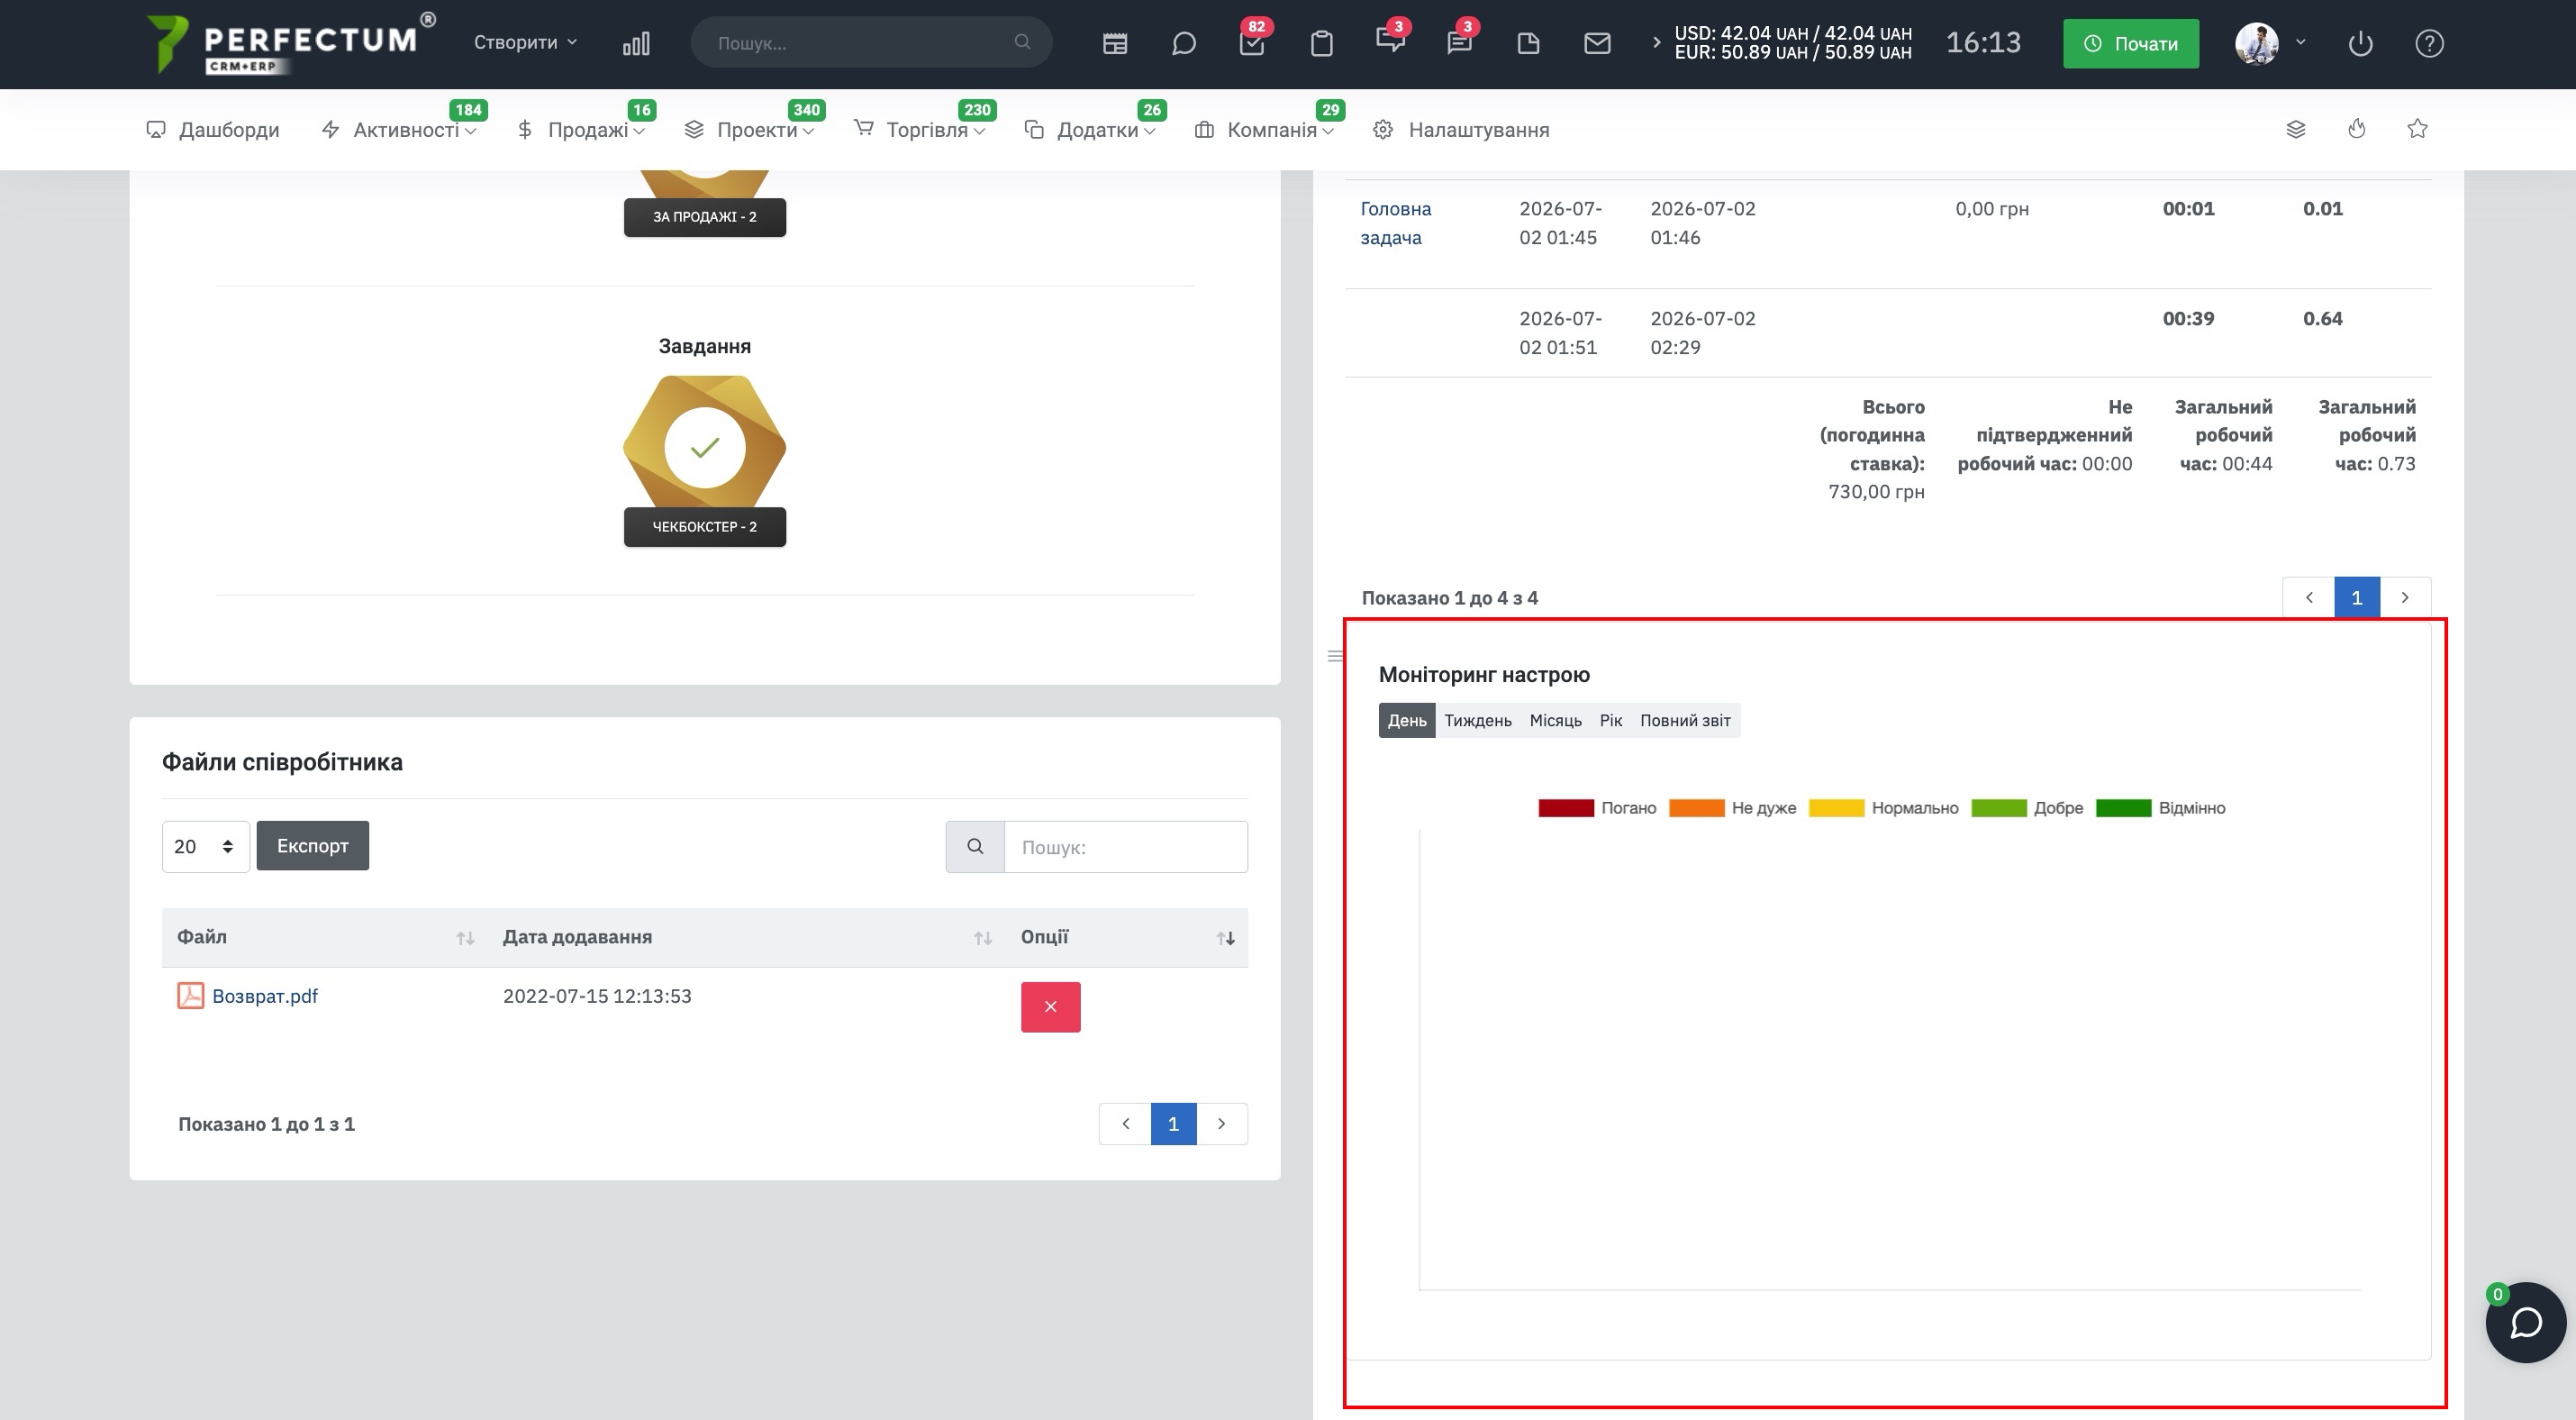Open the bar chart statistics icon
This screenshot has height=1420, width=2576.
pos(636,43)
